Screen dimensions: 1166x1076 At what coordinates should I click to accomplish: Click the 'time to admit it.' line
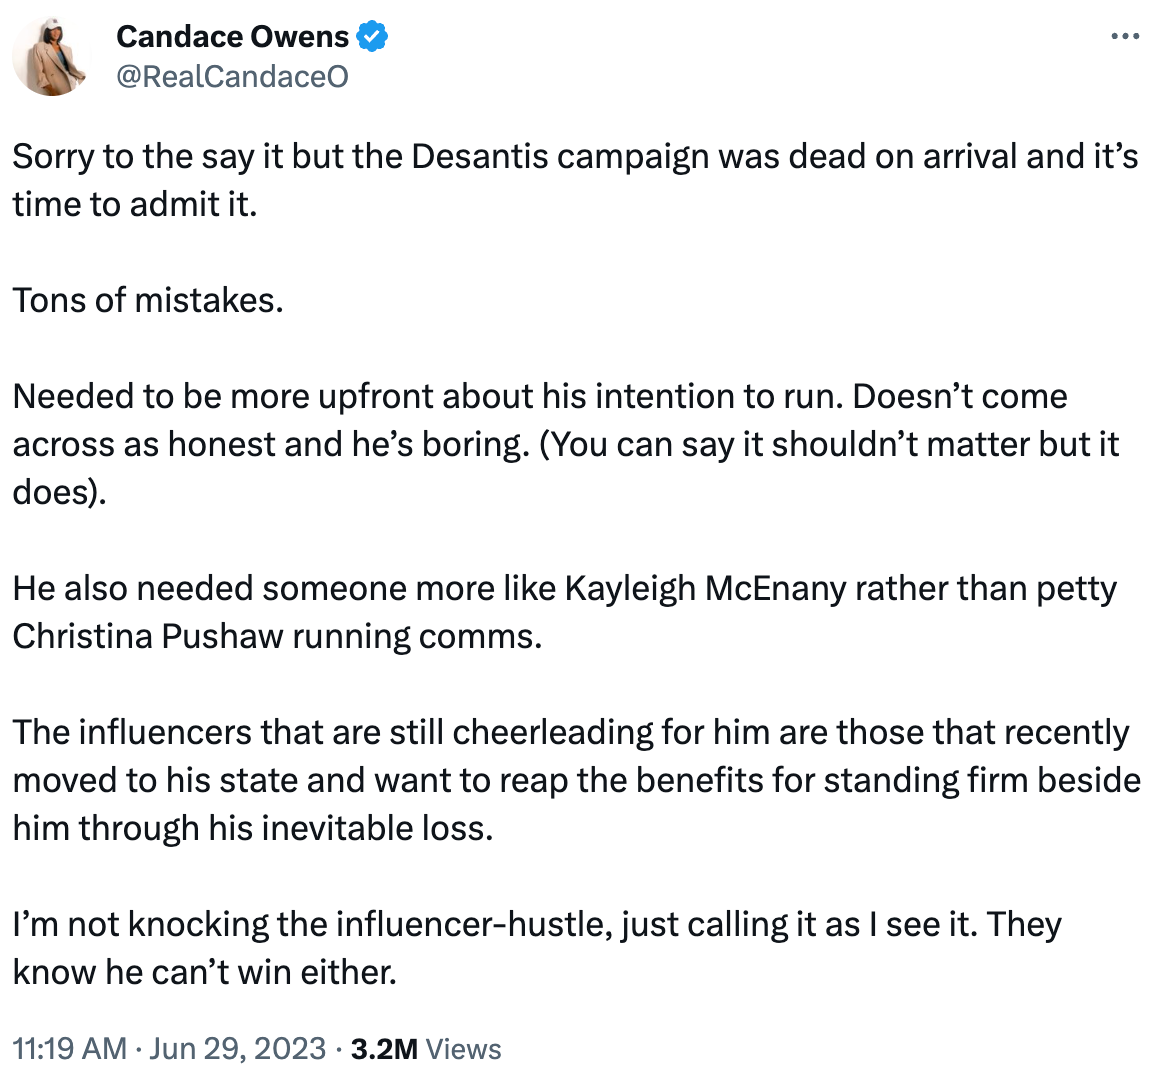(135, 204)
